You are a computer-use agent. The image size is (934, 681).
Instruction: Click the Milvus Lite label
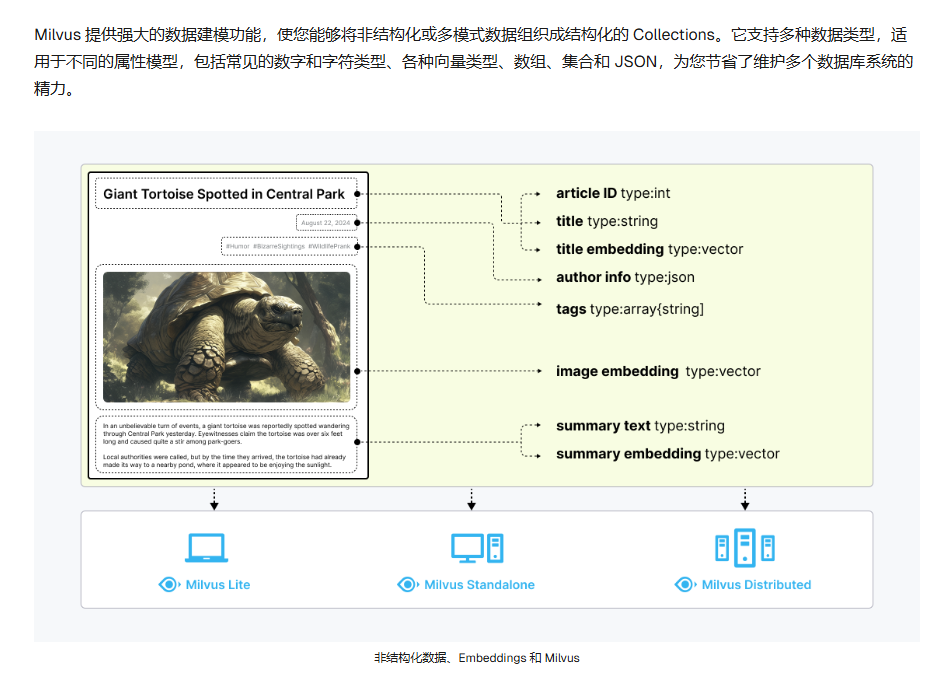pos(218,584)
